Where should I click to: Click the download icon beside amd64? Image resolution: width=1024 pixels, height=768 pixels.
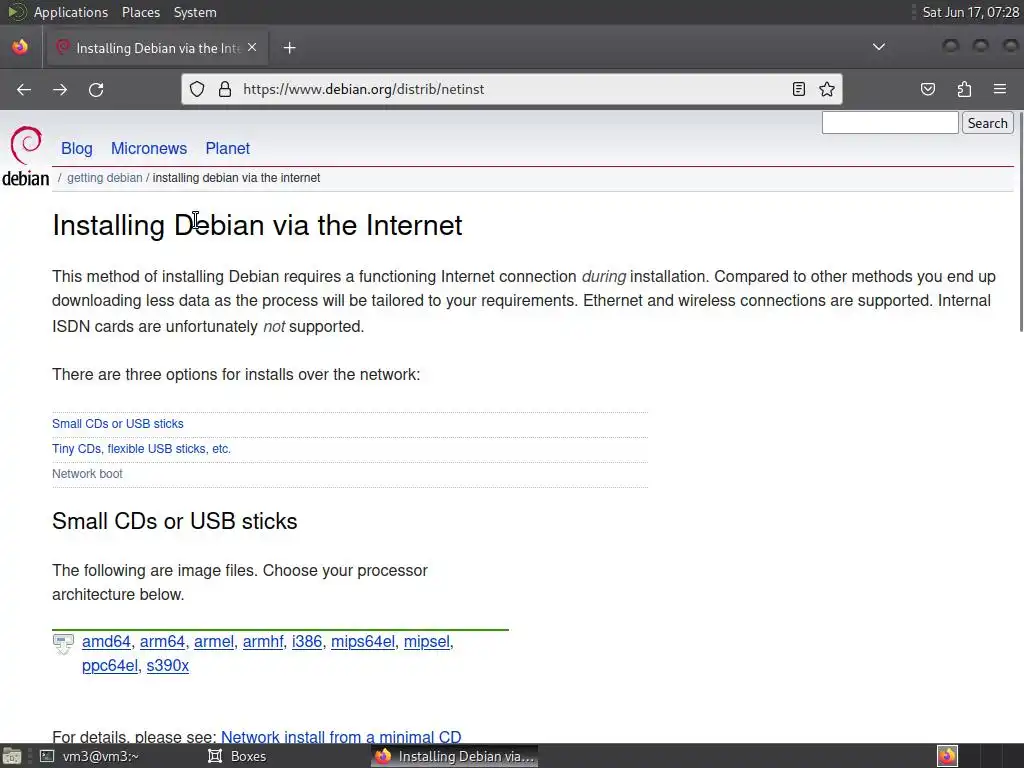coord(63,645)
